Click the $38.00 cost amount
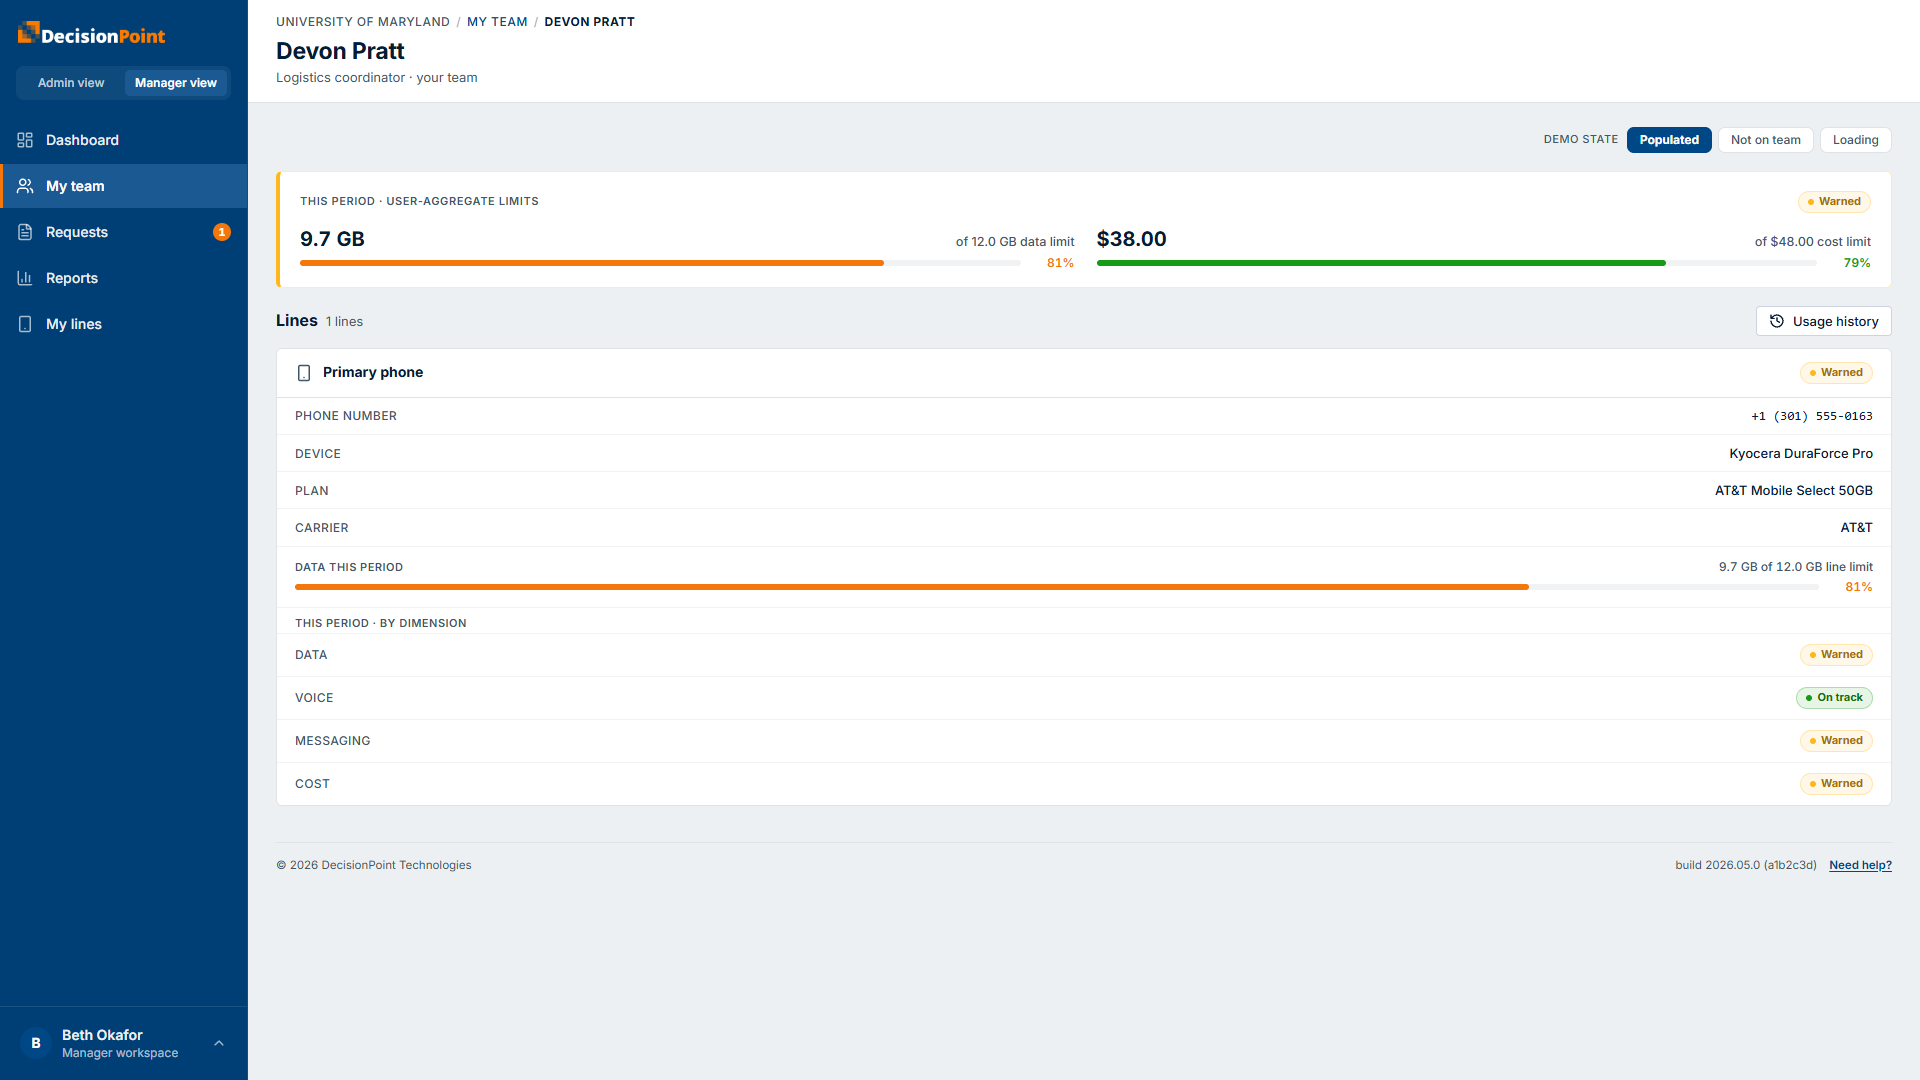Image resolution: width=1920 pixels, height=1080 pixels. [x=1132, y=239]
